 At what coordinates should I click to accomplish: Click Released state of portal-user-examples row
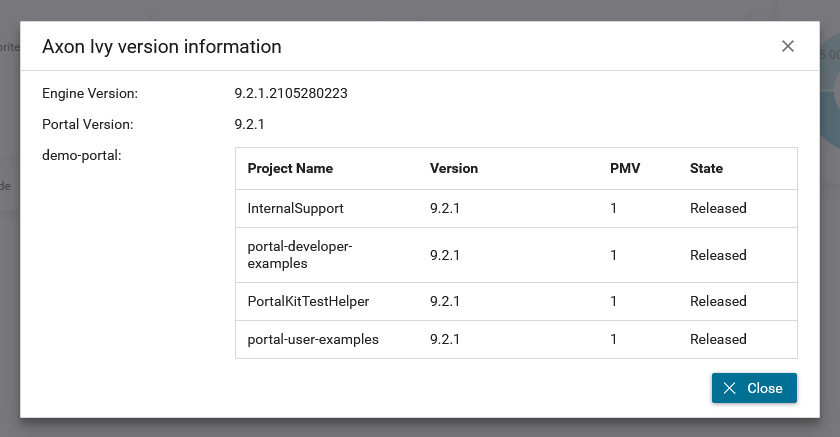pyautogui.click(x=718, y=340)
